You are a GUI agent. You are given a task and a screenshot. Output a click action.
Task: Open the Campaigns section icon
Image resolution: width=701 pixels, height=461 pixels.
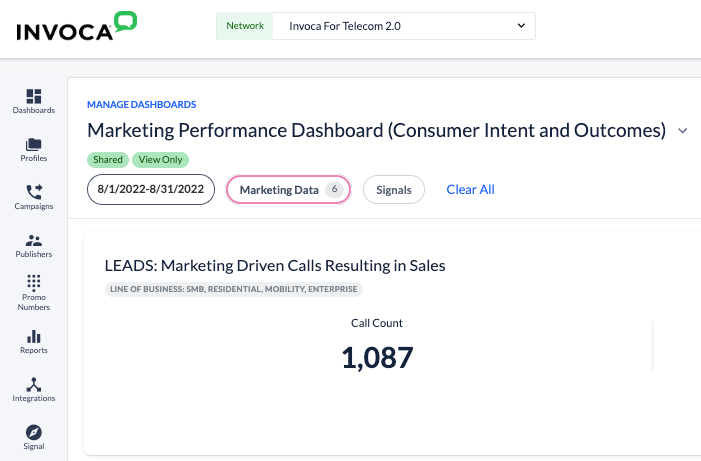pyautogui.click(x=33, y=192)
